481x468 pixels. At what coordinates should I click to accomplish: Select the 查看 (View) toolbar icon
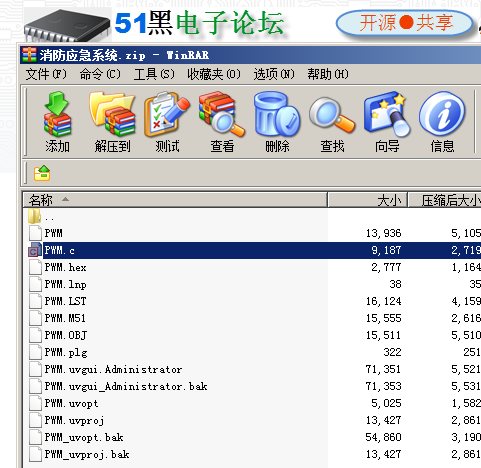coord(222,122)
